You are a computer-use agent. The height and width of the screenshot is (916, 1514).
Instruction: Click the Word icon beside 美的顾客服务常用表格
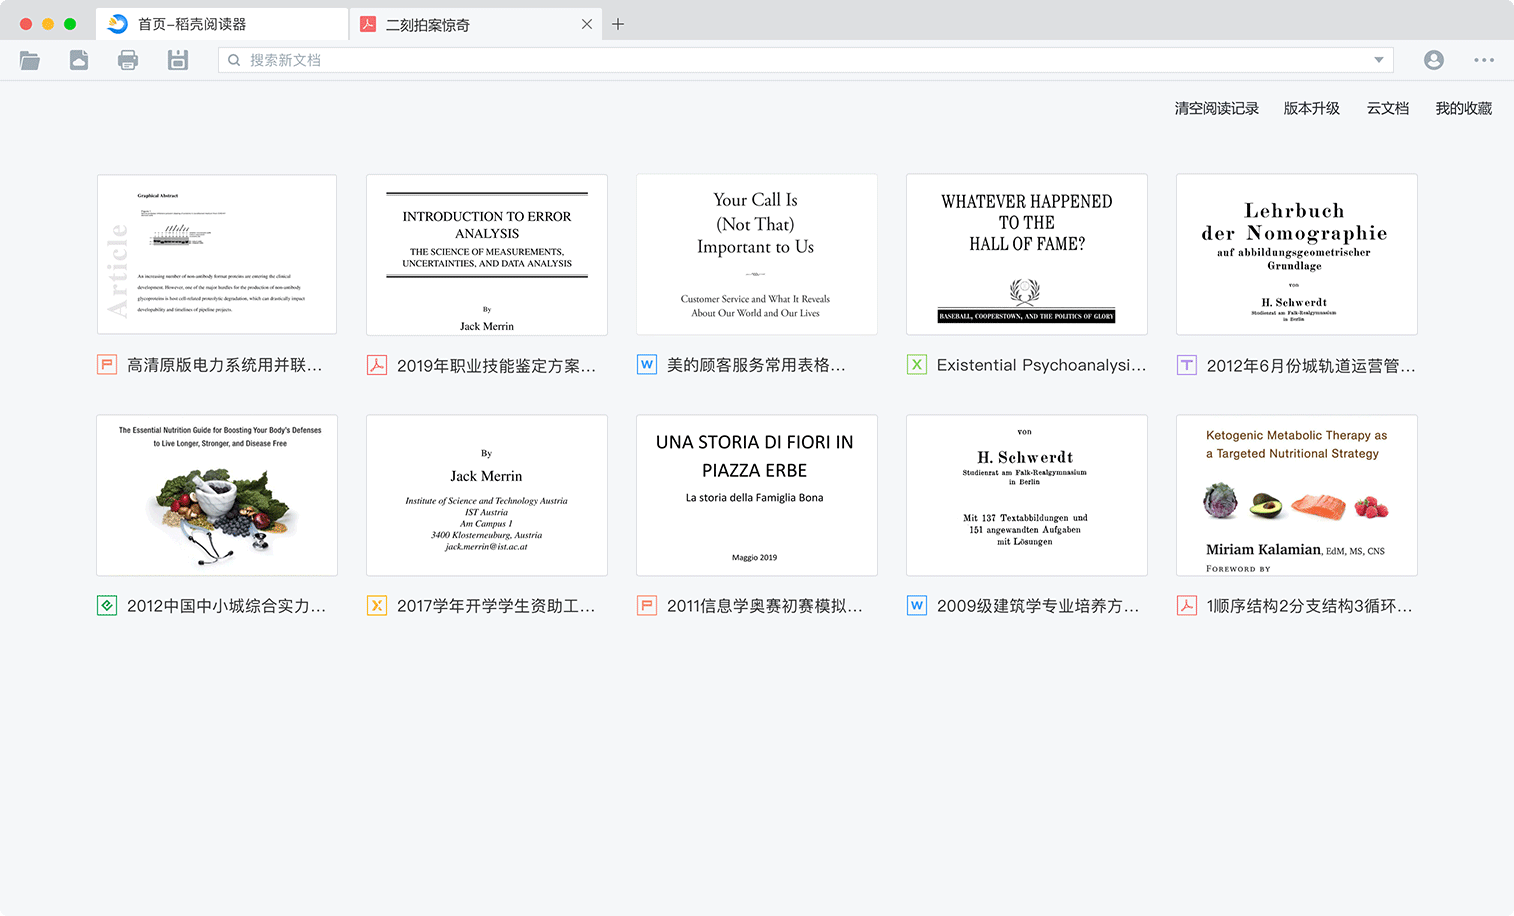tap(646, 365)
